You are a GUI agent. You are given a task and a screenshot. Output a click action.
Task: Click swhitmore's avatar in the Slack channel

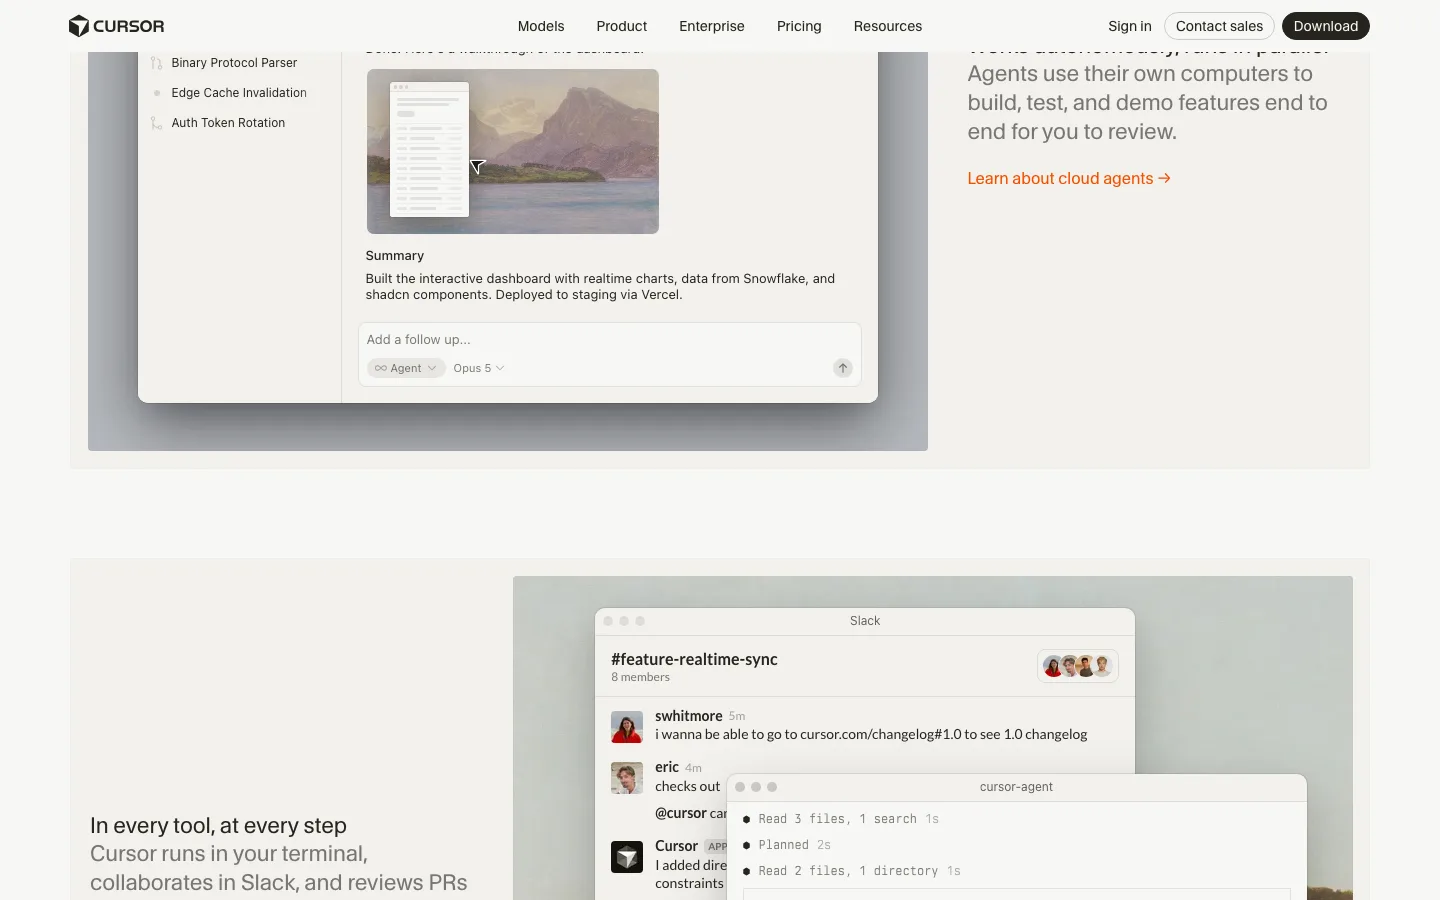(x=627, y=727)
